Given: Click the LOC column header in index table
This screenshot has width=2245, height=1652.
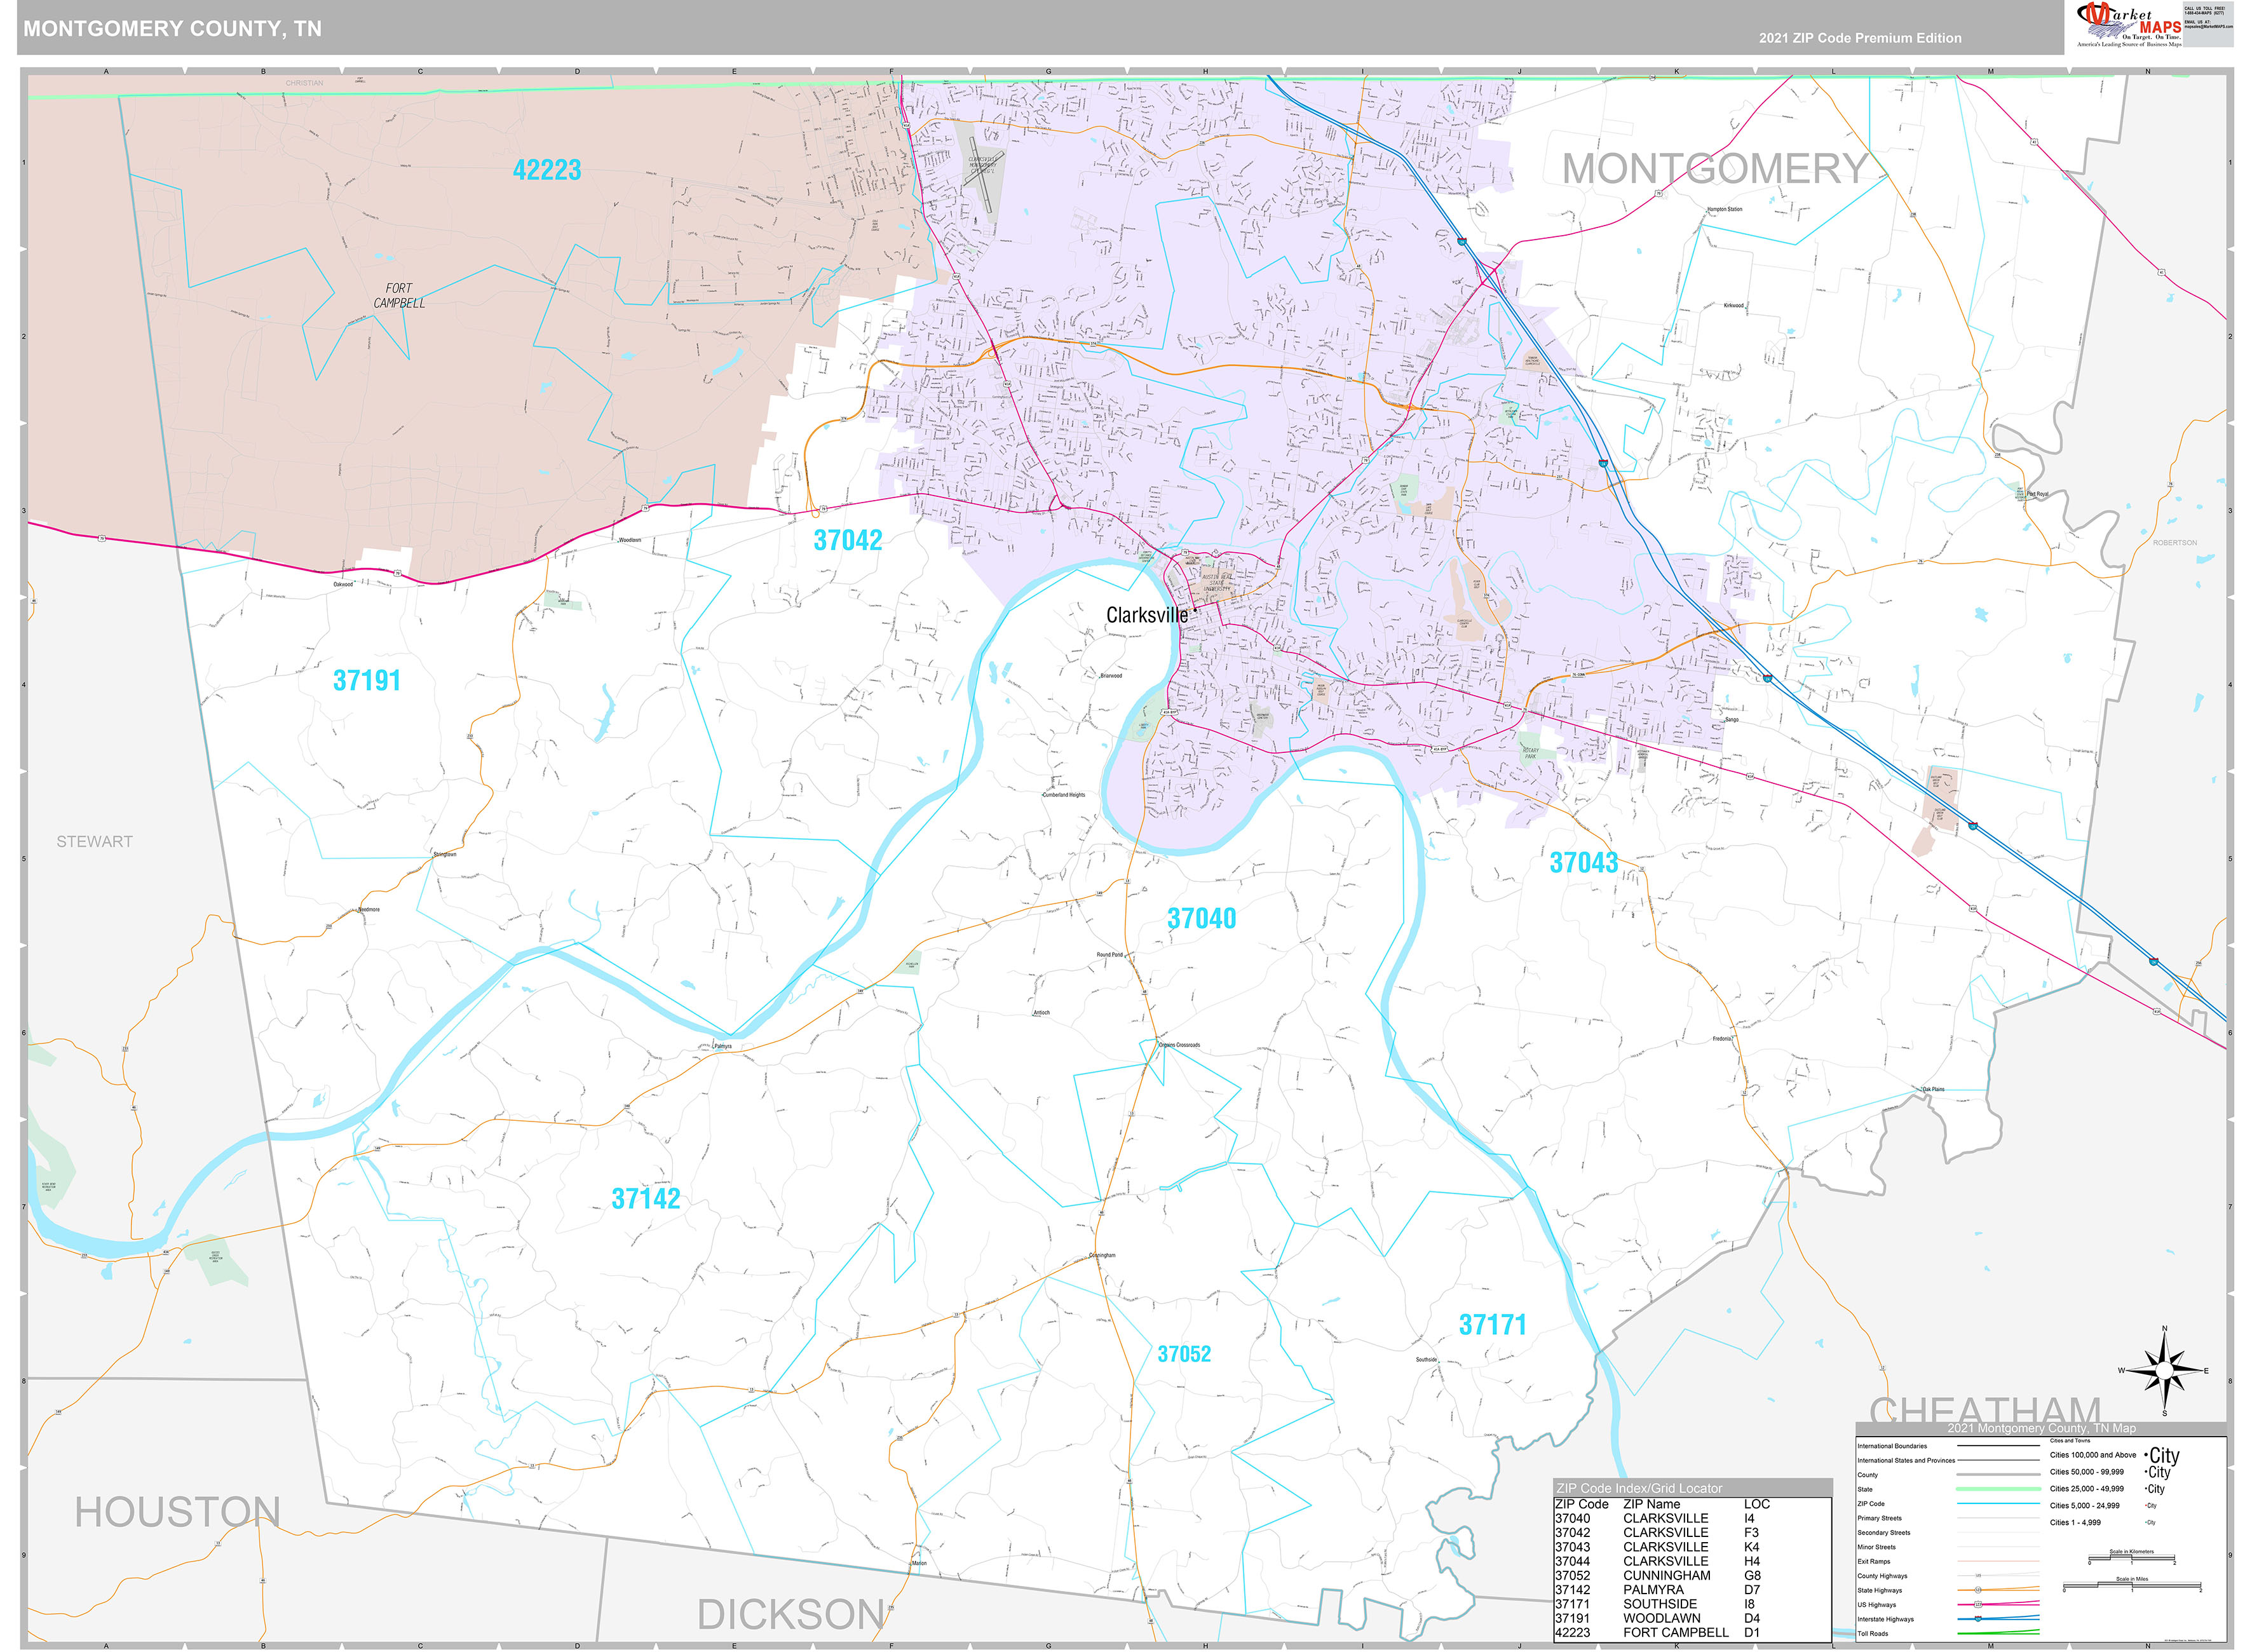Looking at the screenshot, I should point(1757,1504).
